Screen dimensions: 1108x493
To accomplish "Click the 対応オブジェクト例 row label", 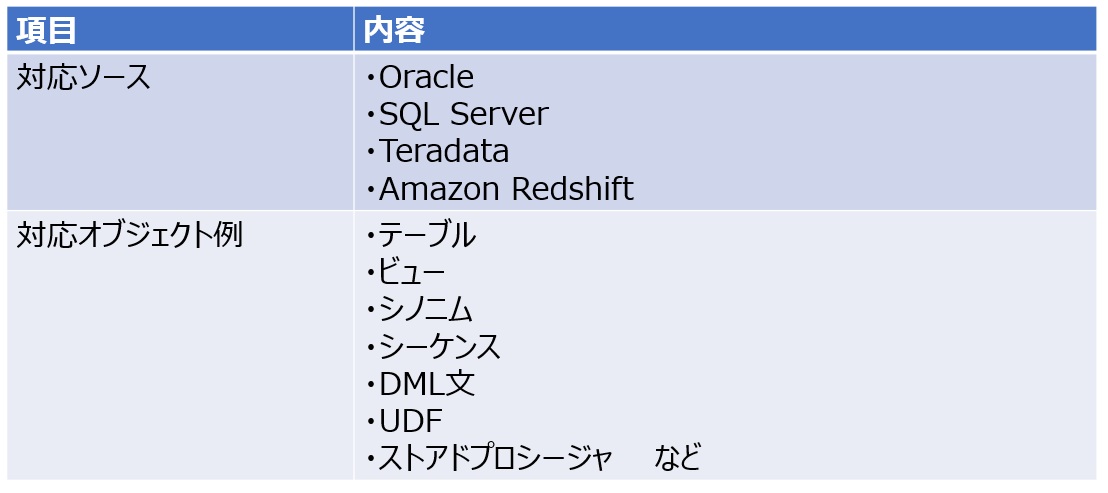I will point(130,236).
